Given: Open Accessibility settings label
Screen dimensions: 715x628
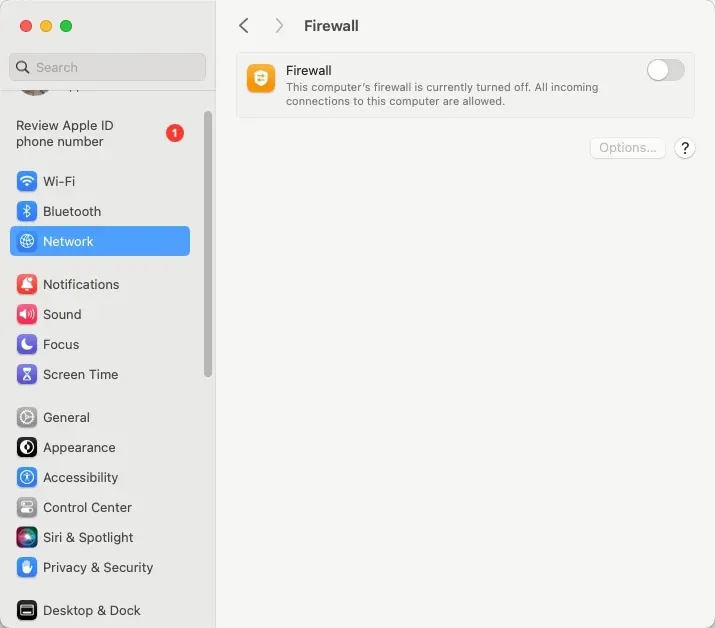Looking at the screenshot, I should tap(81, 477).
